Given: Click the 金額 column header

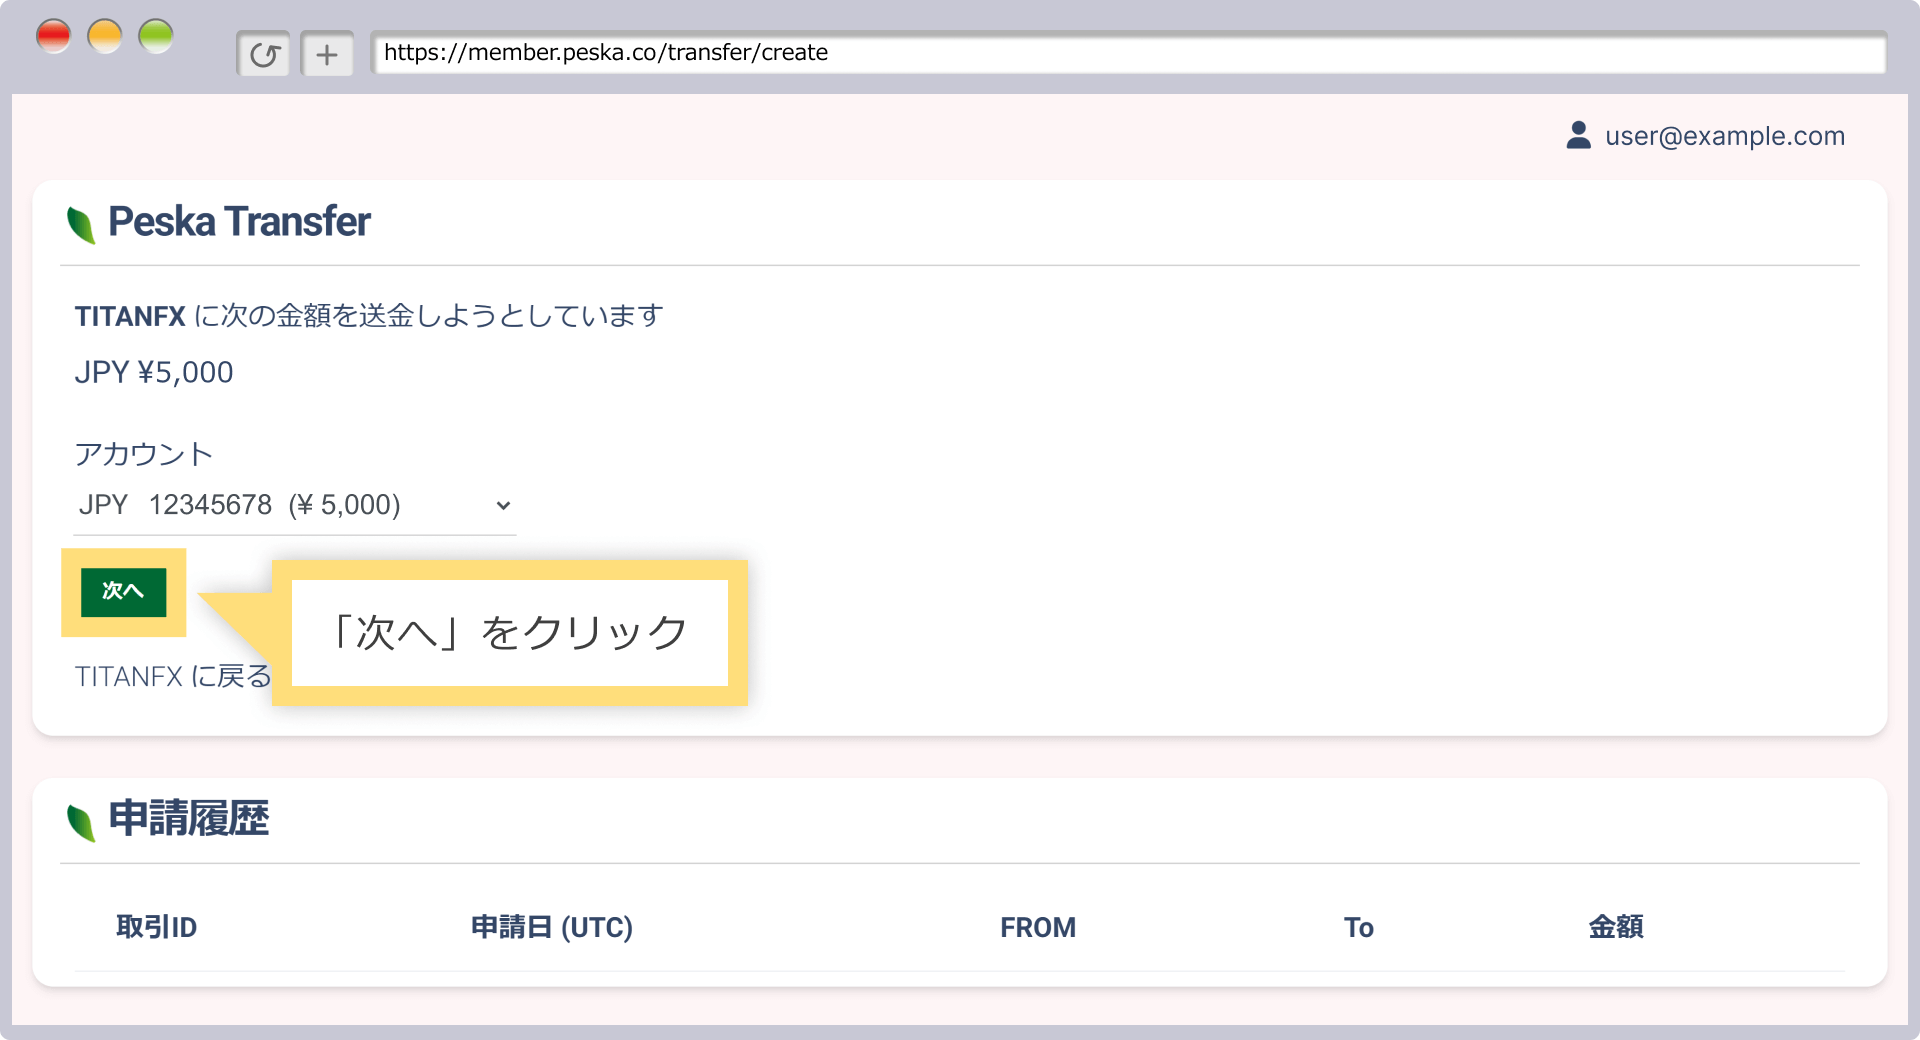Looking at the screenshot, I should 1616,927.
